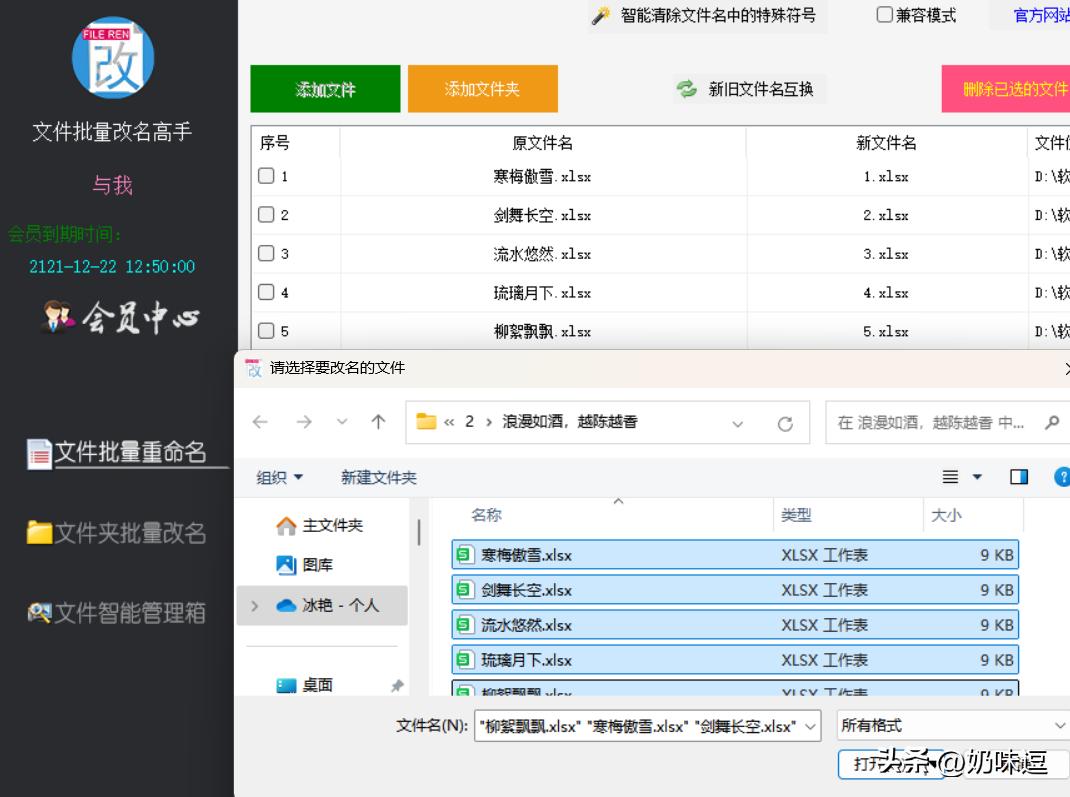1070x797 pixels.
Task: Open 会员中心 member center
Action: coord(120,319)
